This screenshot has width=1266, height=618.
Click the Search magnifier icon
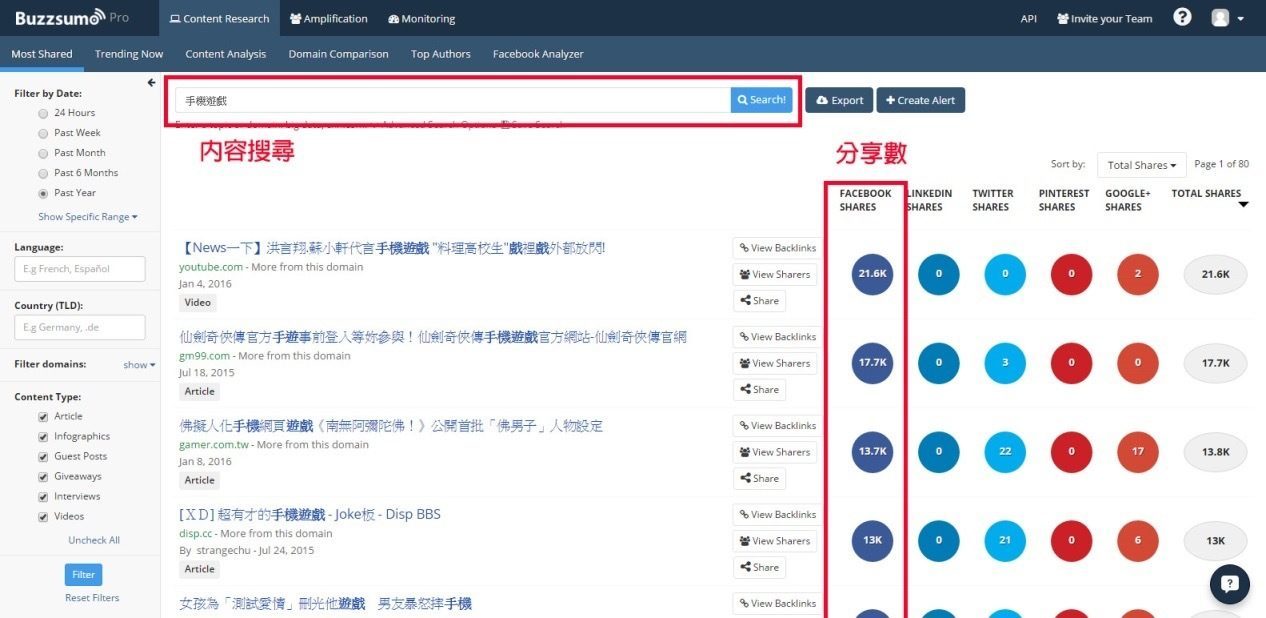coord(746,99)
